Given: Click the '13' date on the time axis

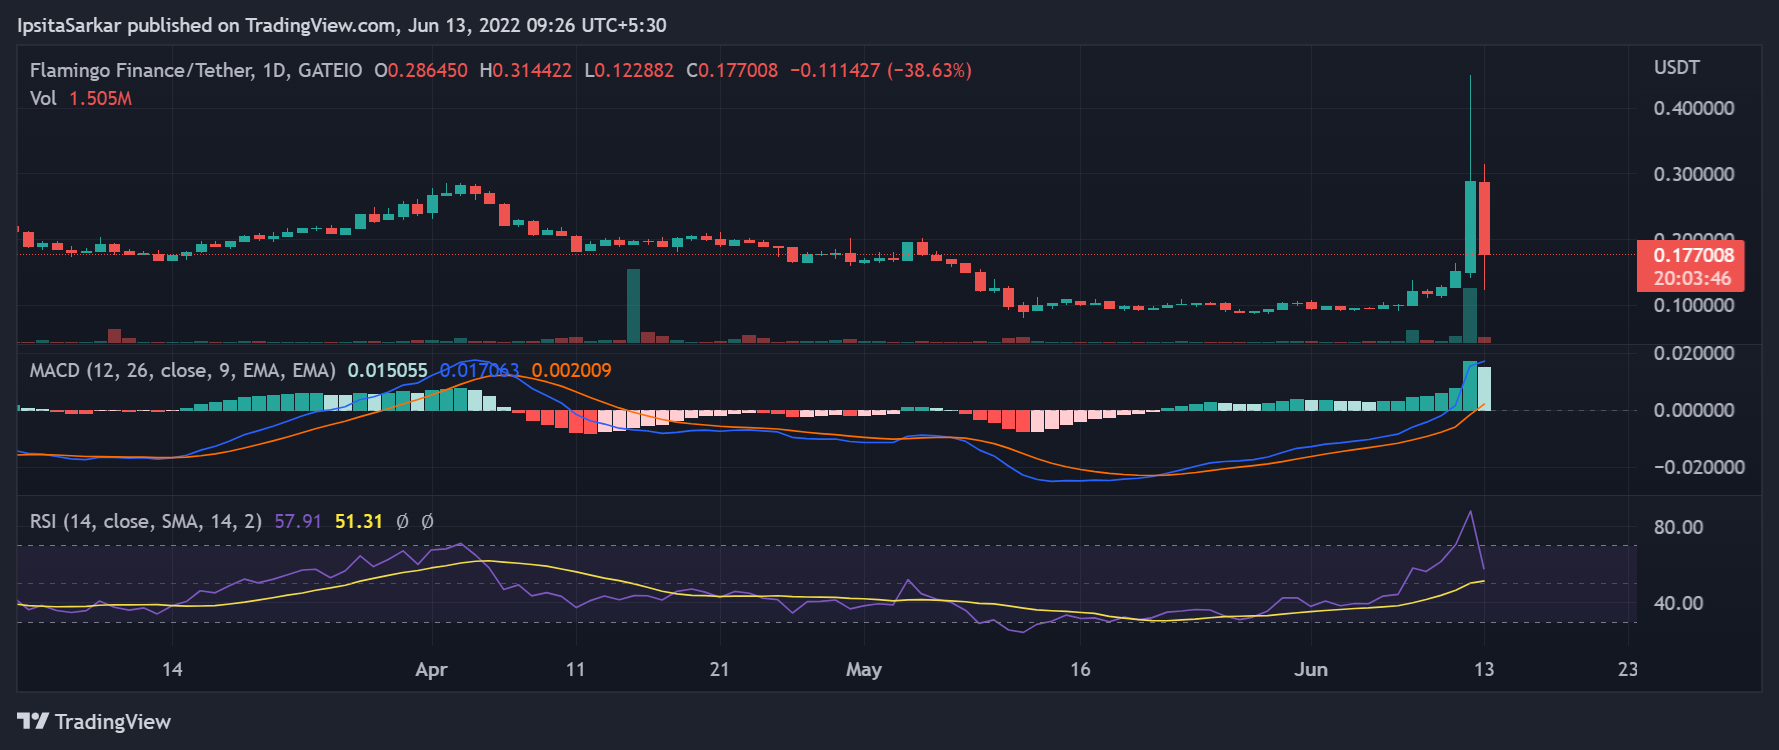Looking at the screenshot, I should point(1484,670).
